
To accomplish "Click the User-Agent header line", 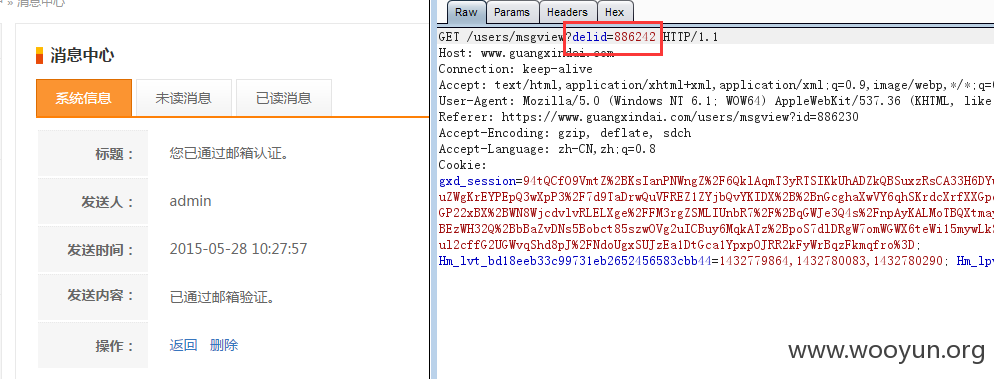I will 716,101.
